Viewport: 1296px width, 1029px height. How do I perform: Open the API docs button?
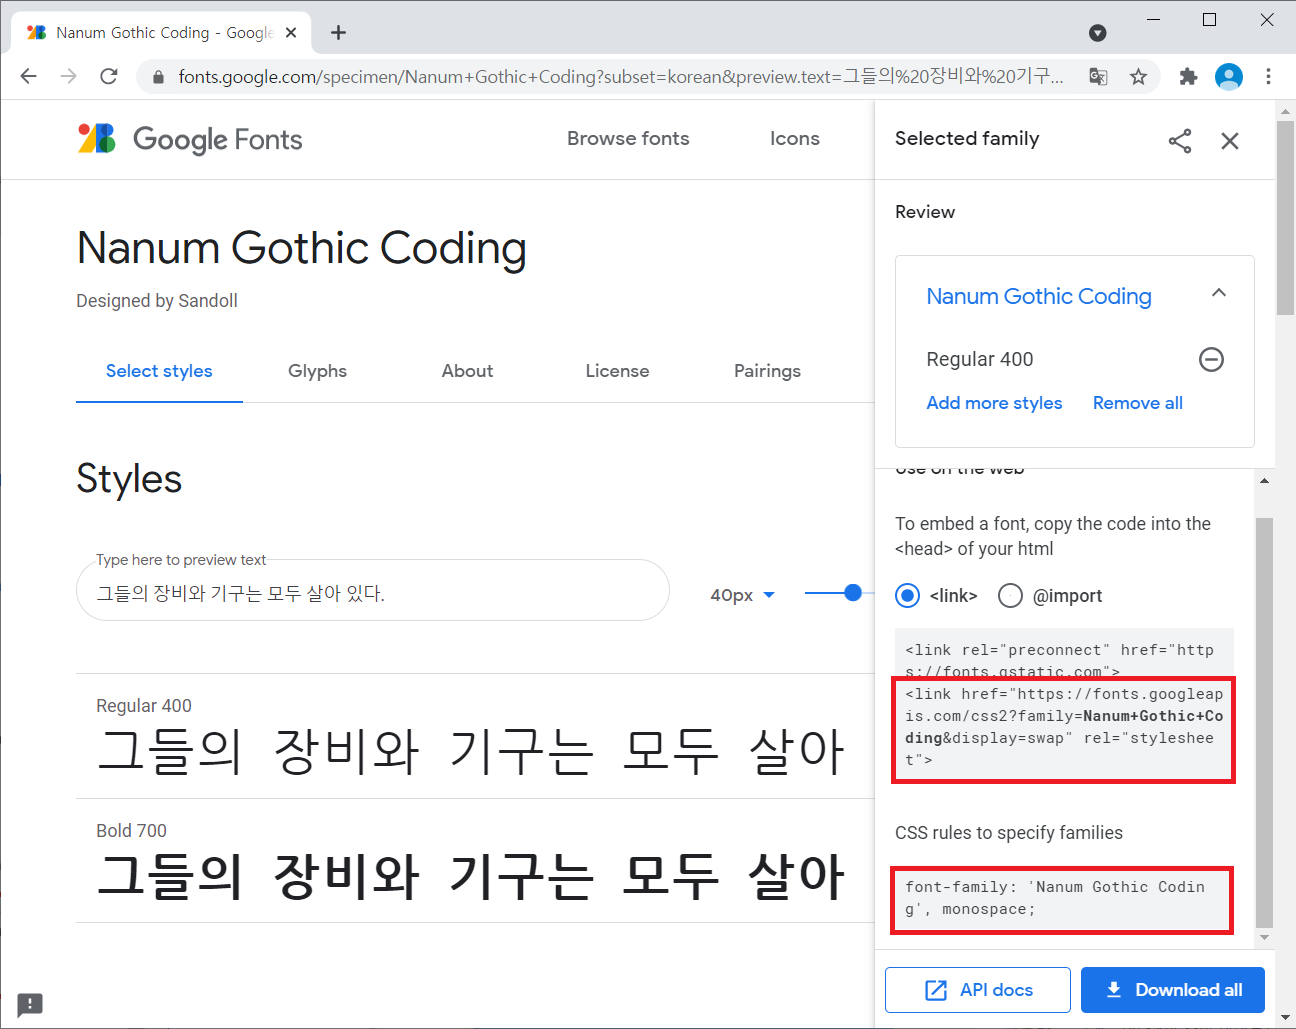click(x=978, y=990)
